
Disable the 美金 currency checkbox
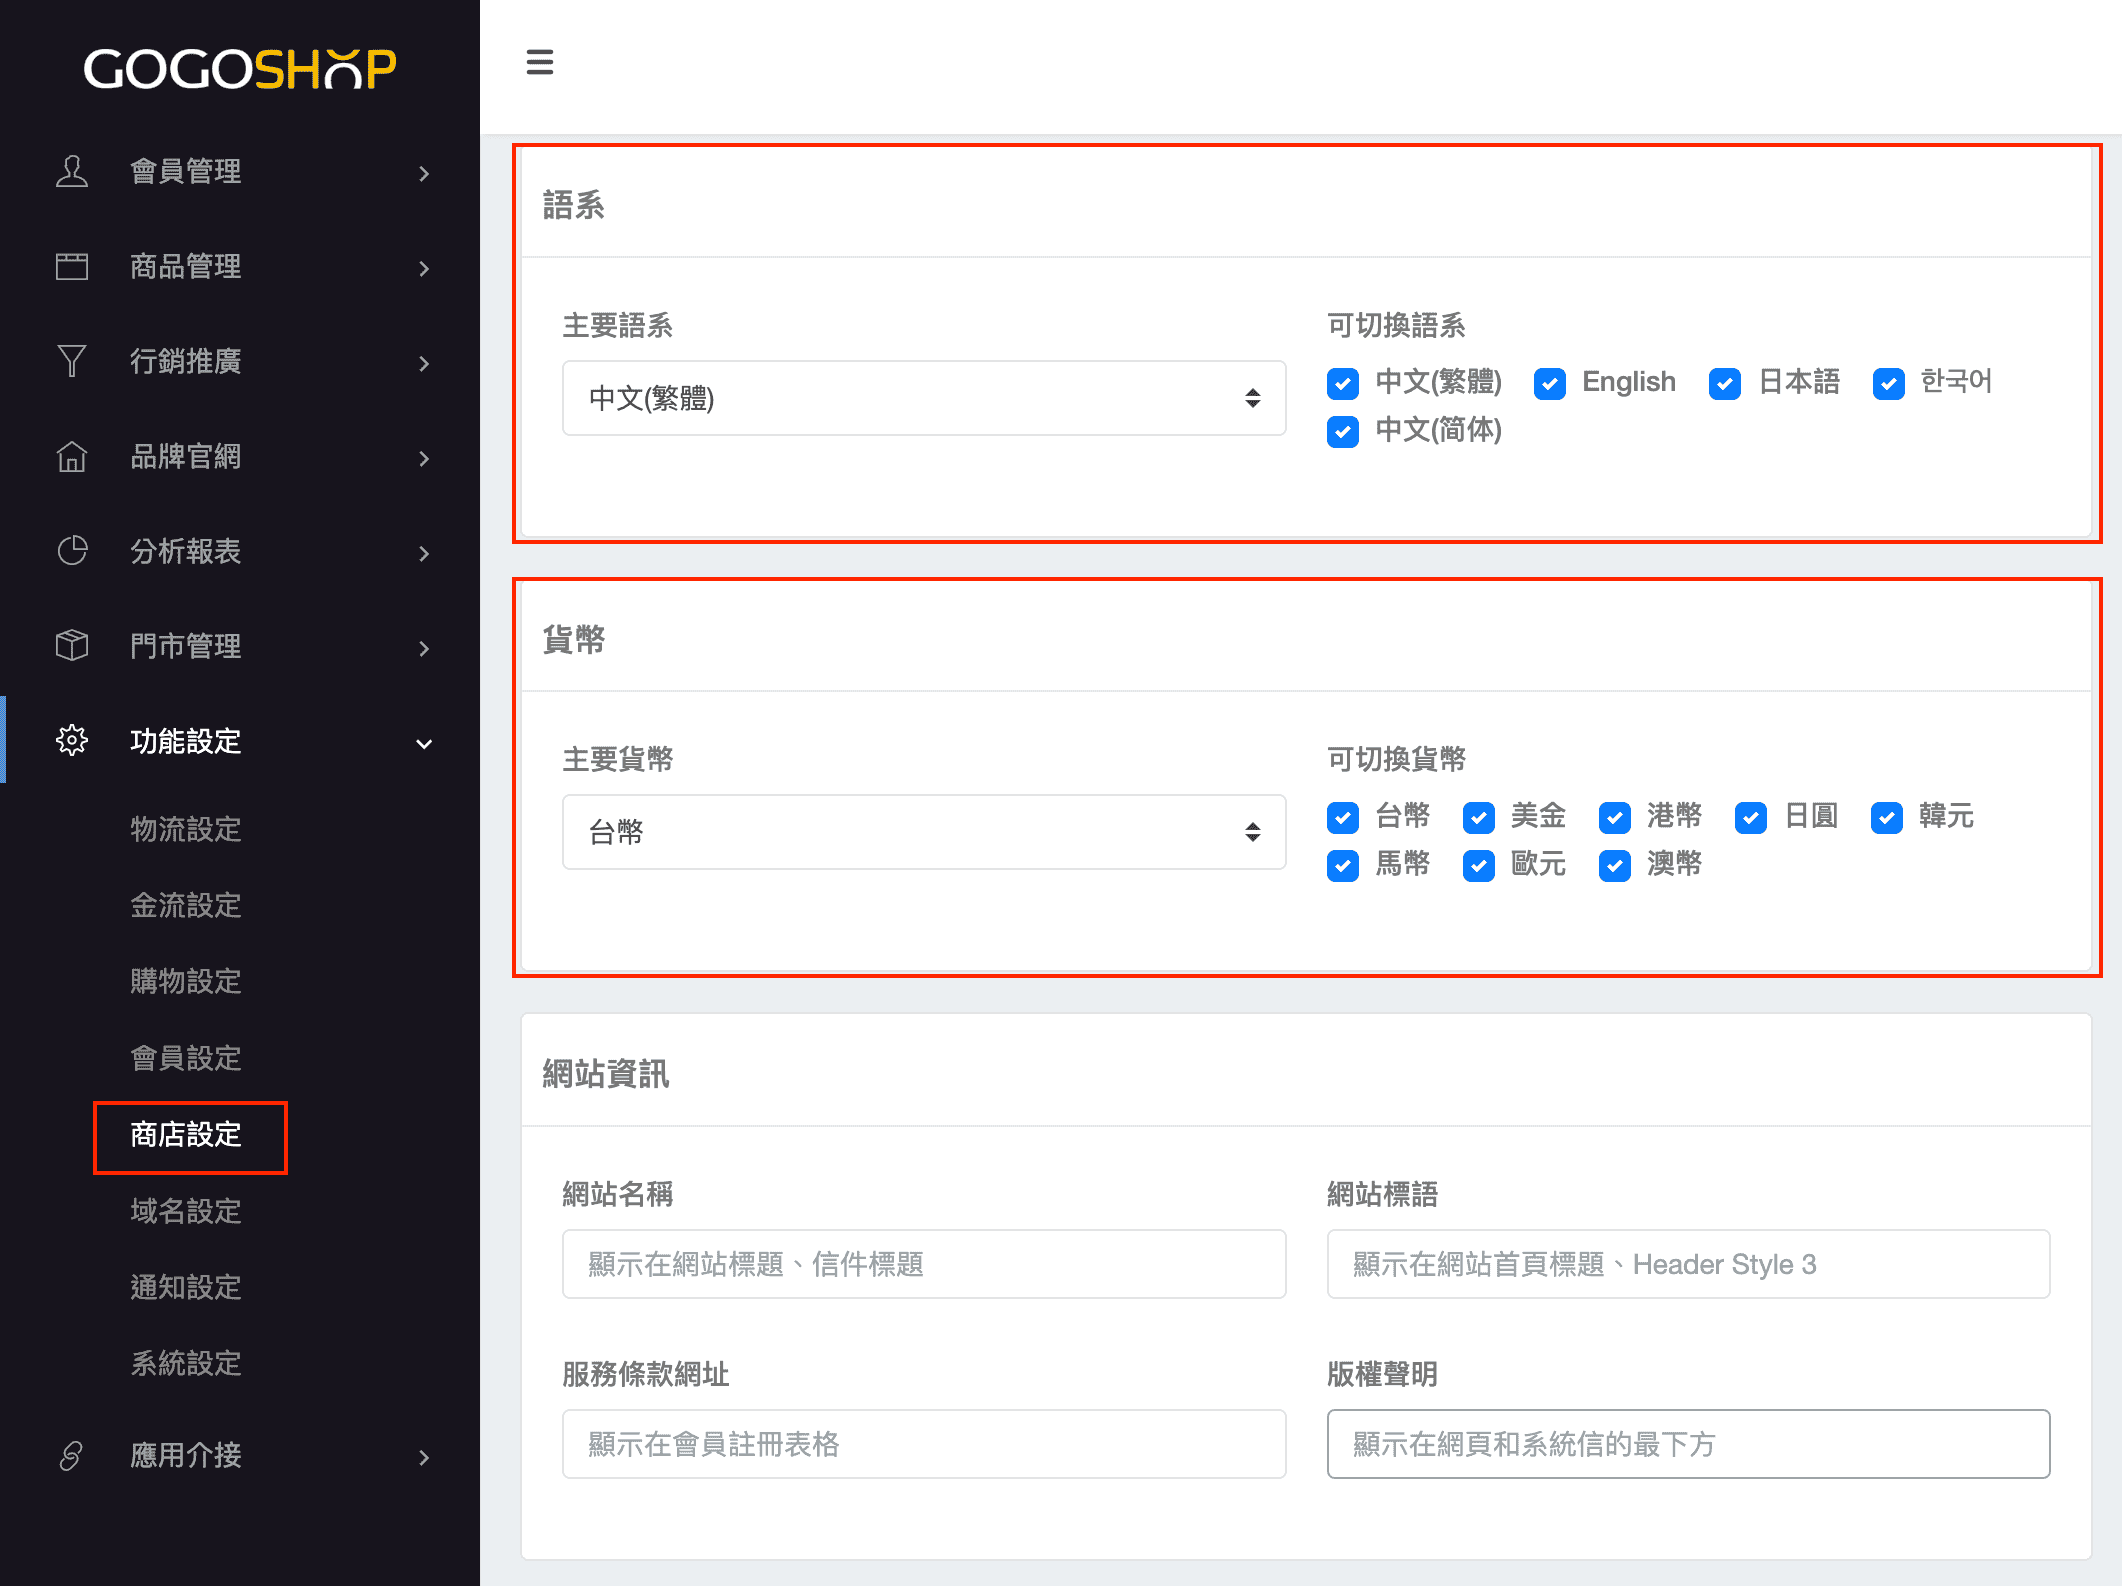(x=1478, y=818)
